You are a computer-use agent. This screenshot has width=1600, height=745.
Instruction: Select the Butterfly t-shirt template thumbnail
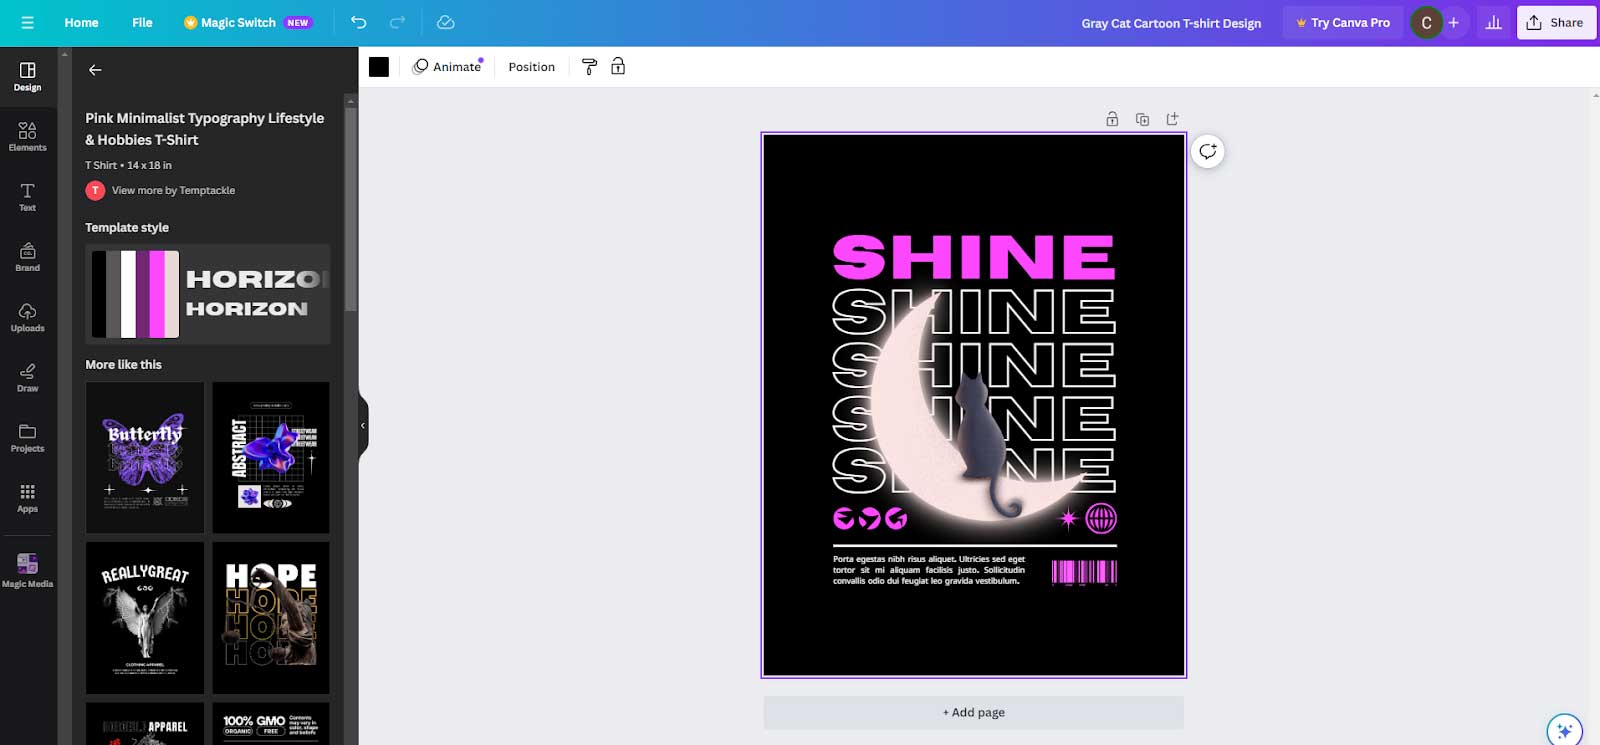click(x=145, y=457)
